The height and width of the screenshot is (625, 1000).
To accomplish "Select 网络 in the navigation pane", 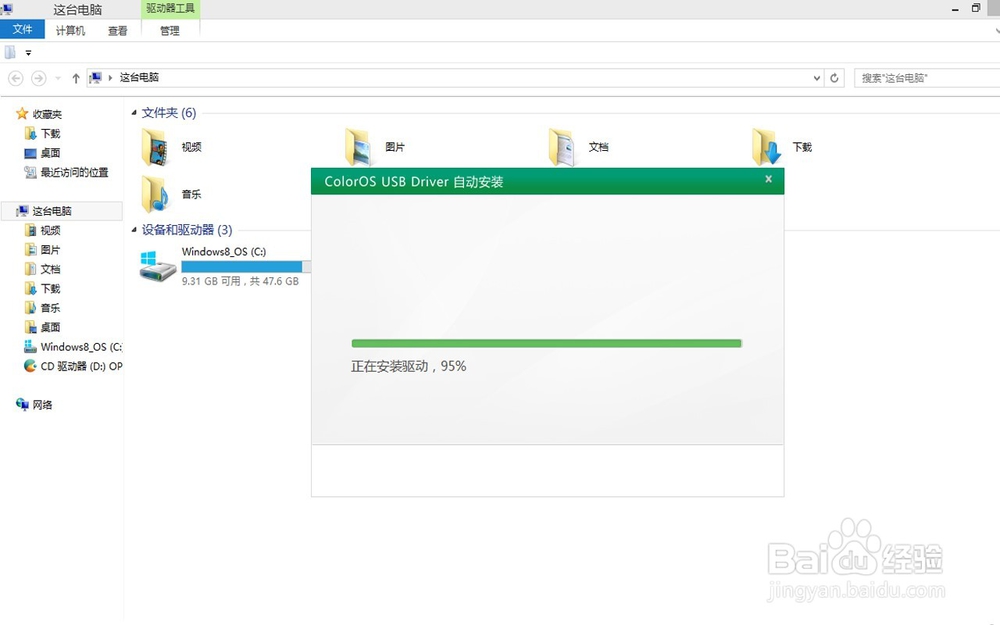I will (x=43, y=405).
